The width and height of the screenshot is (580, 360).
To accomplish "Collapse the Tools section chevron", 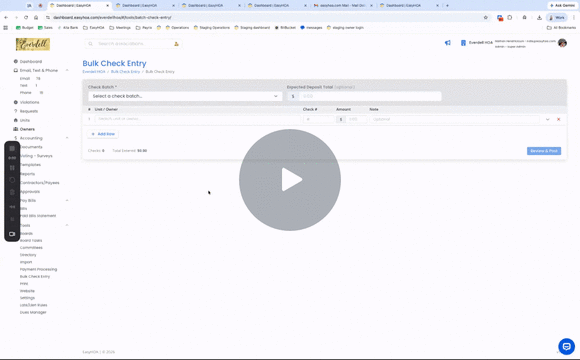I will [67, 225].
